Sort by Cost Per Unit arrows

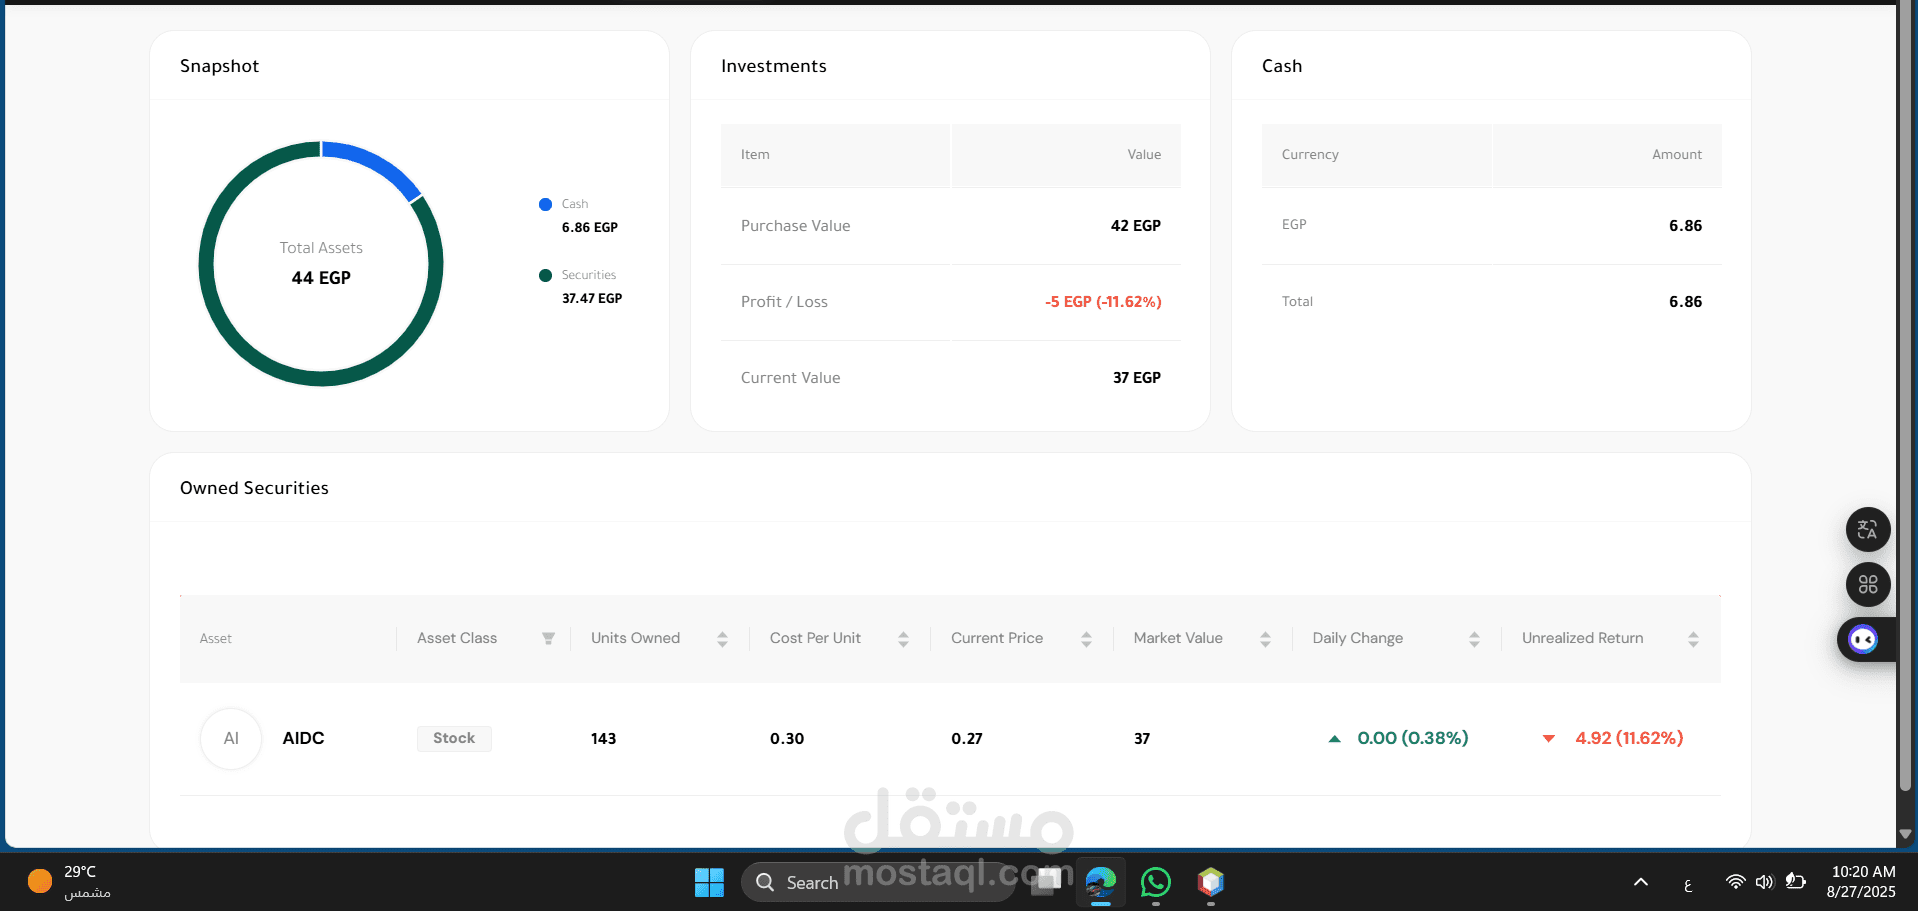pyautogui.click(x=903, y=639)
